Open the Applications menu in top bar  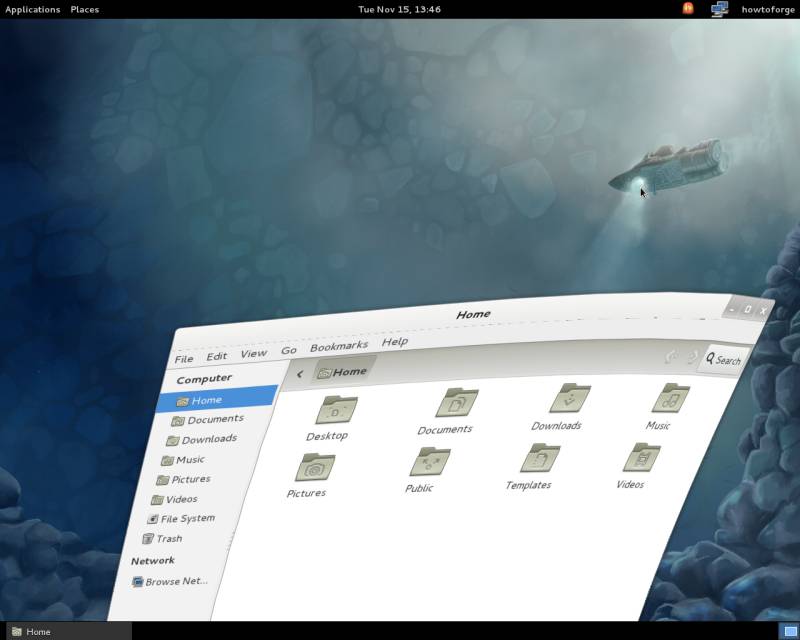pos(31,9)
